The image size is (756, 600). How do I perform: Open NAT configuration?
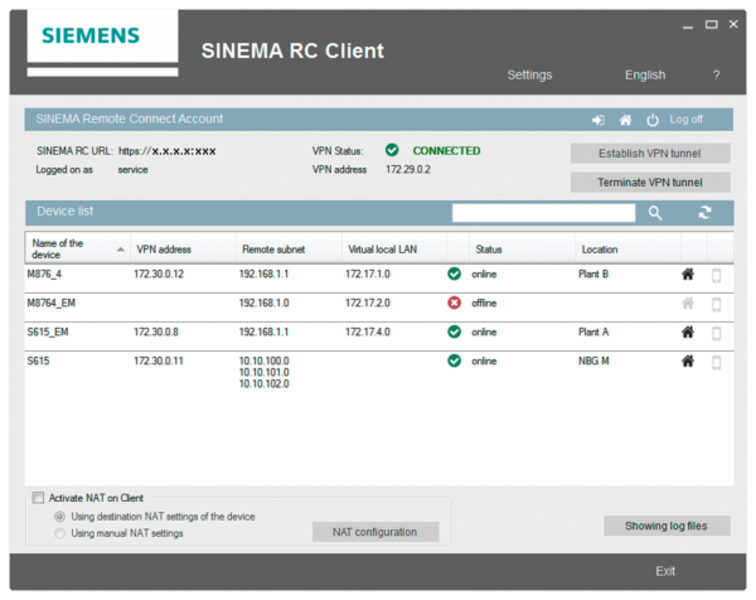click(x=375, y=532)
